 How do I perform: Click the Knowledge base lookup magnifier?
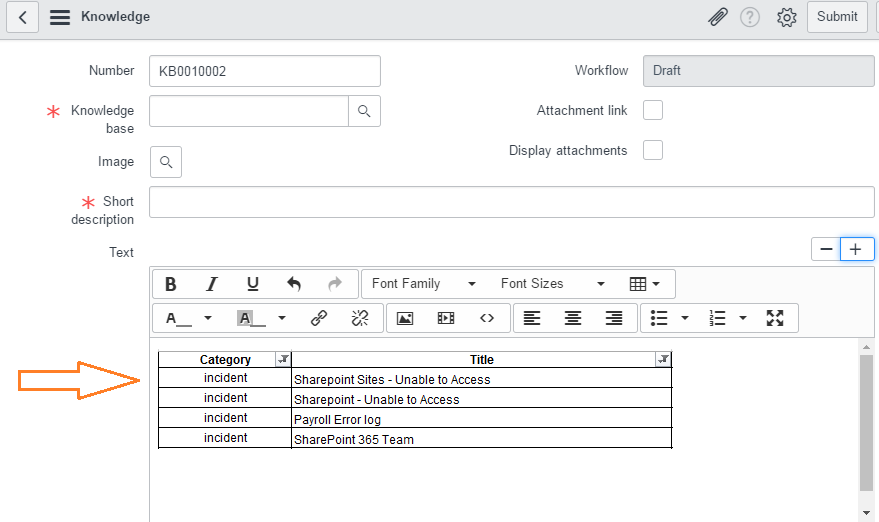[364, 111]
